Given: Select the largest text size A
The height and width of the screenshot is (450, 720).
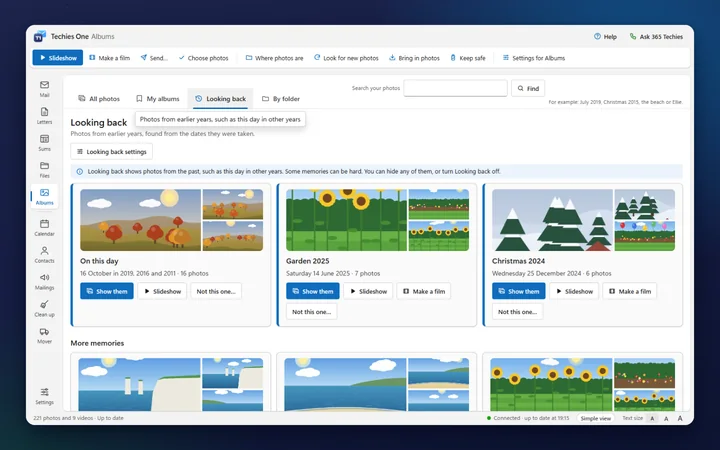Looking at the screenshot, I should click(680, 418).
